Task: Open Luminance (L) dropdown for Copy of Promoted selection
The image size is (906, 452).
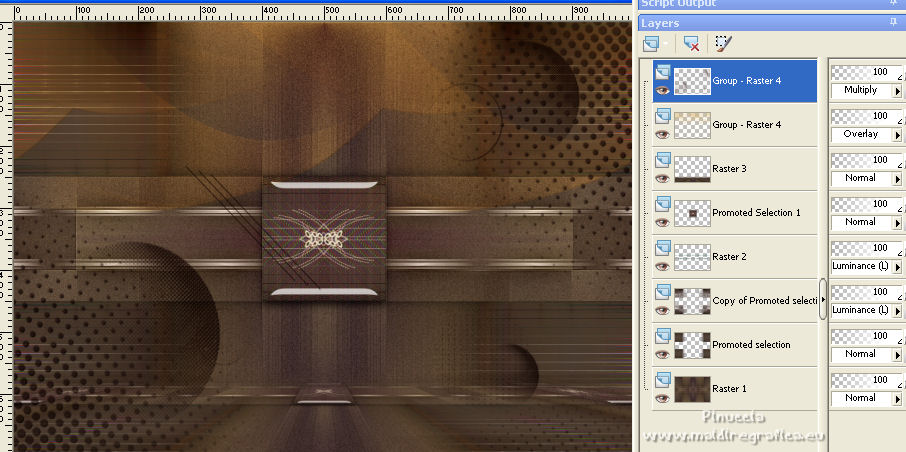Action: pyautogui.click(x=898, y=310)
